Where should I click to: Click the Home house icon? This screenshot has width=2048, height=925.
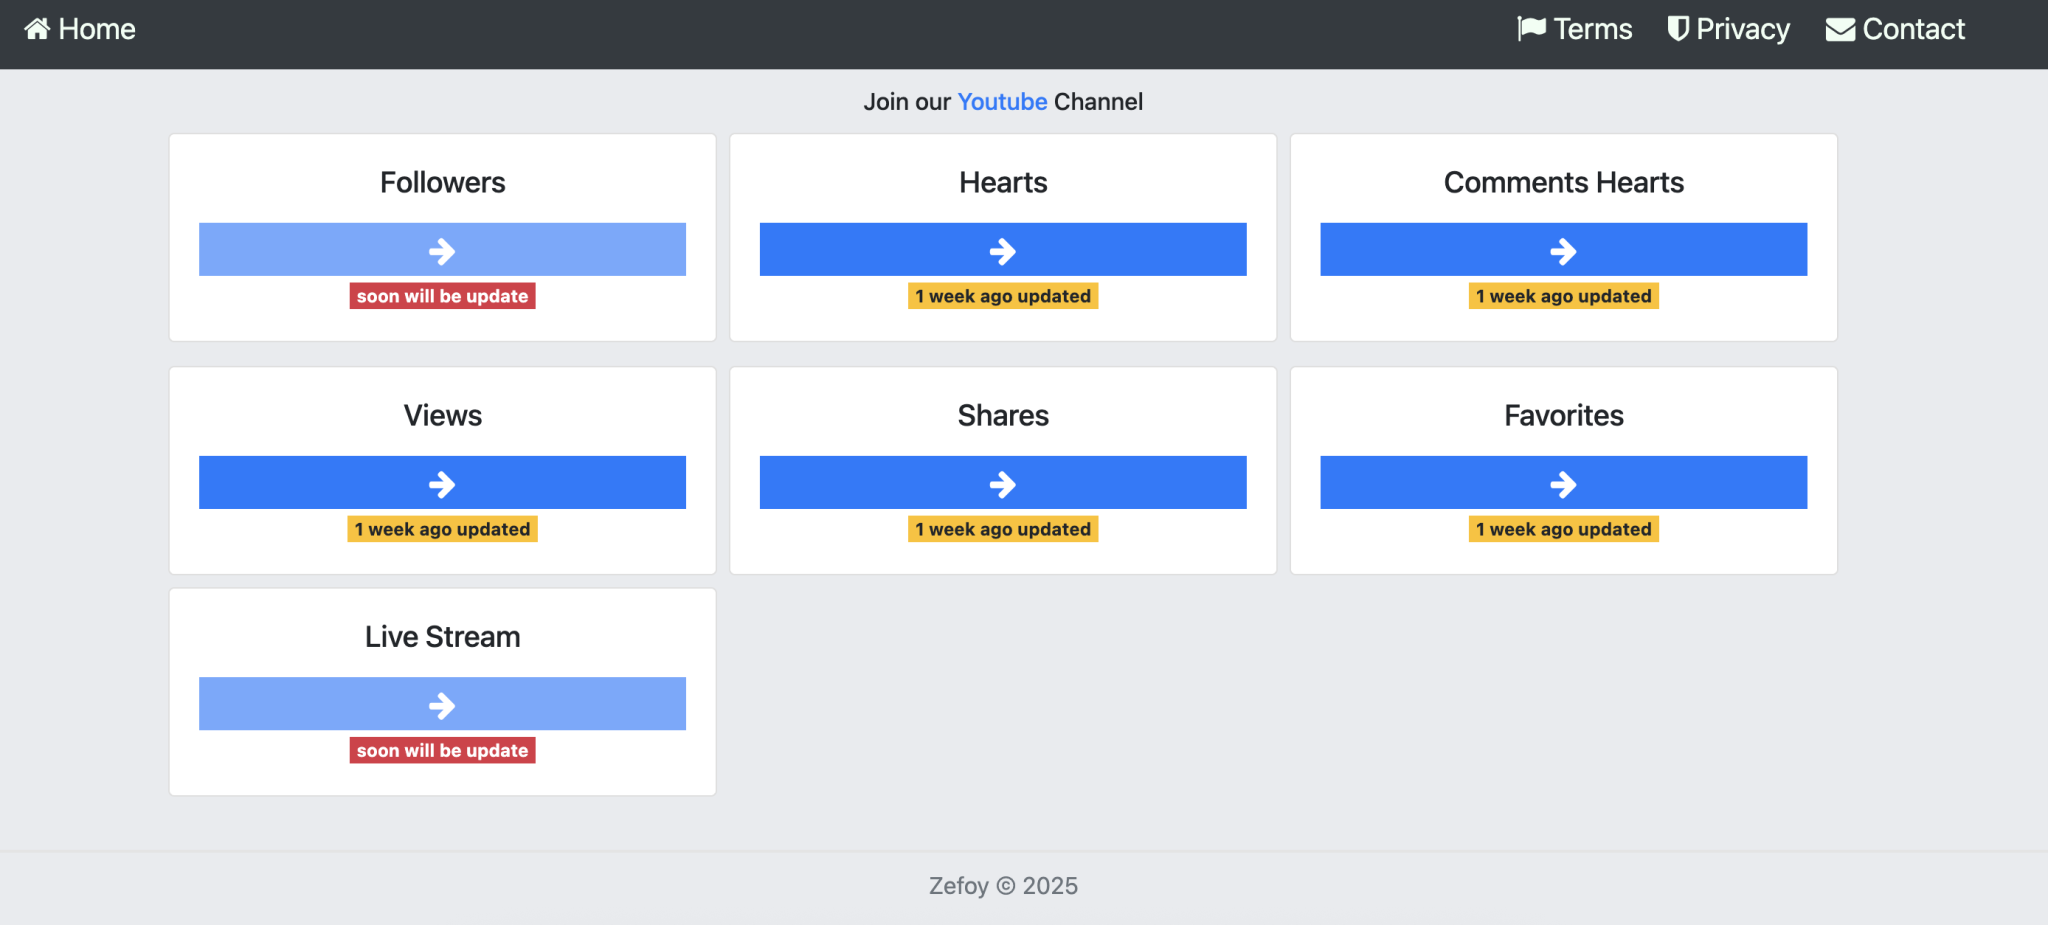(x=37, y=29)
